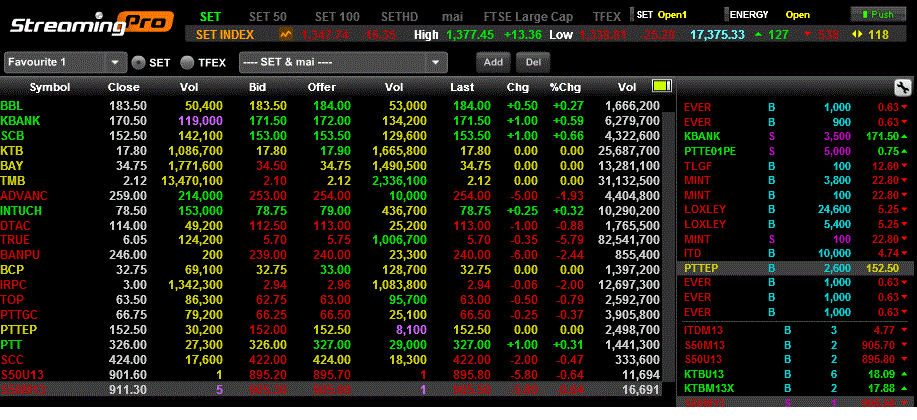The image size is (917, 420).
Task: Click KTBU13 in the ticker panel
Action: pos(705,373)
